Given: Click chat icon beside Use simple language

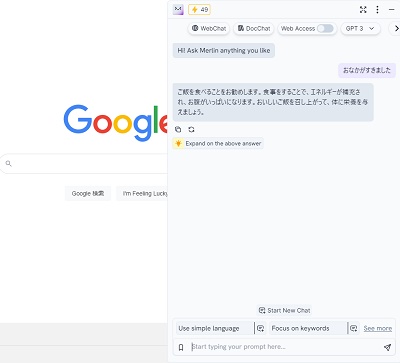Looking at the screenshot, I should (x=261, y=328).
